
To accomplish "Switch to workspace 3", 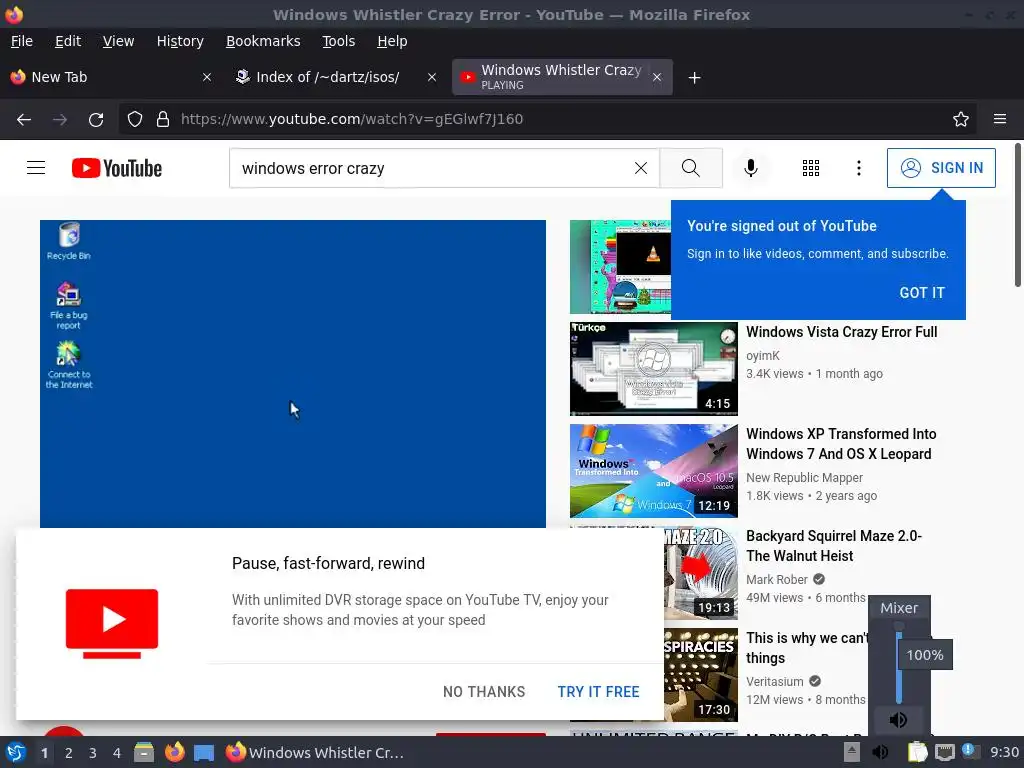I will tap(93, 753).
